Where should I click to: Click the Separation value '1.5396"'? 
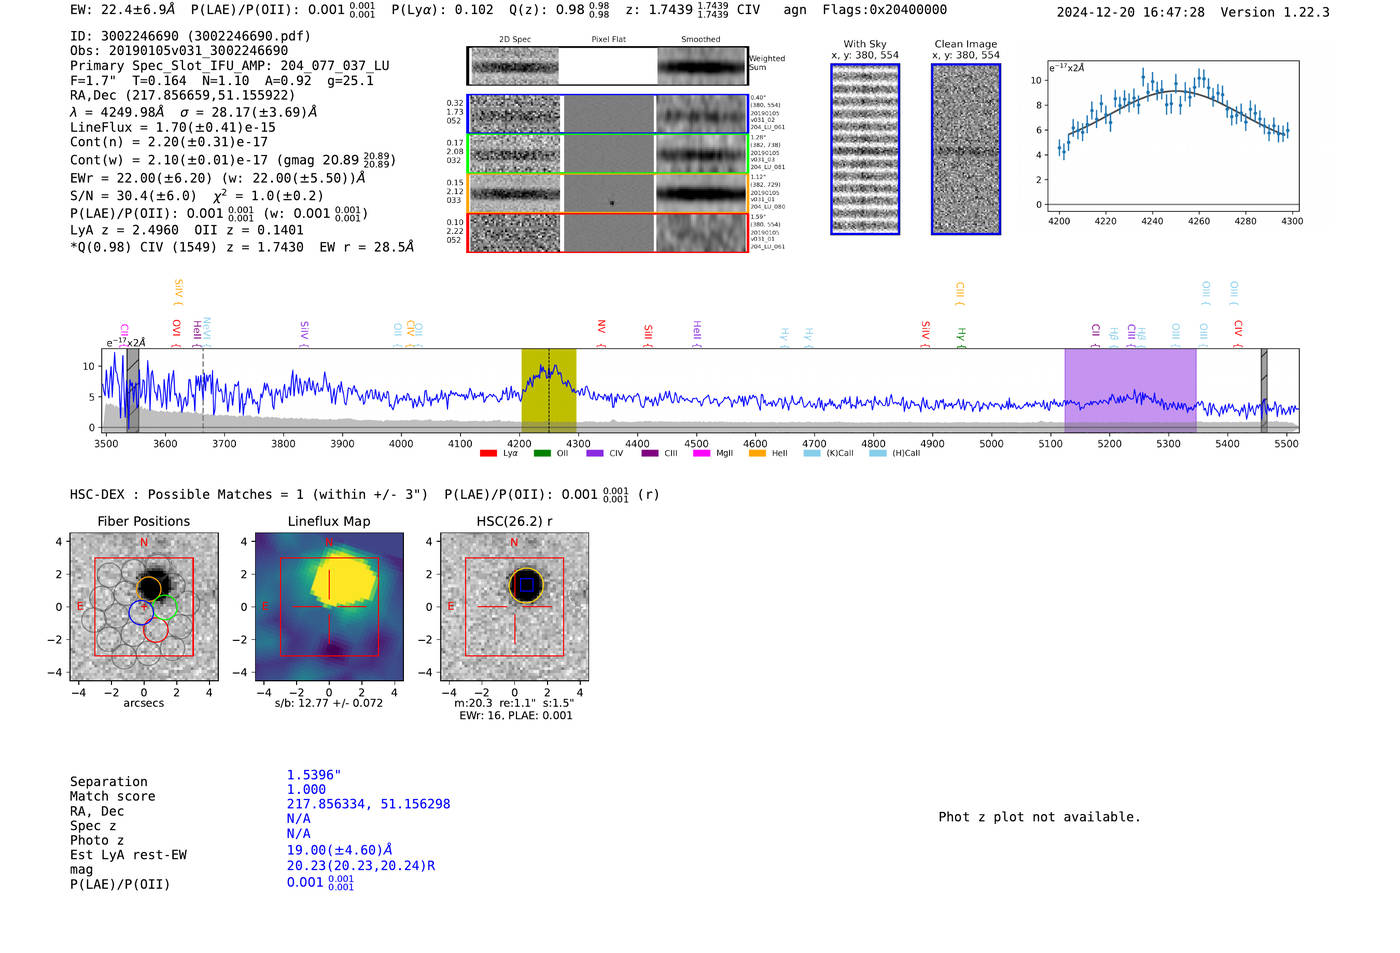pyautogui.click(x=314, y=775)
